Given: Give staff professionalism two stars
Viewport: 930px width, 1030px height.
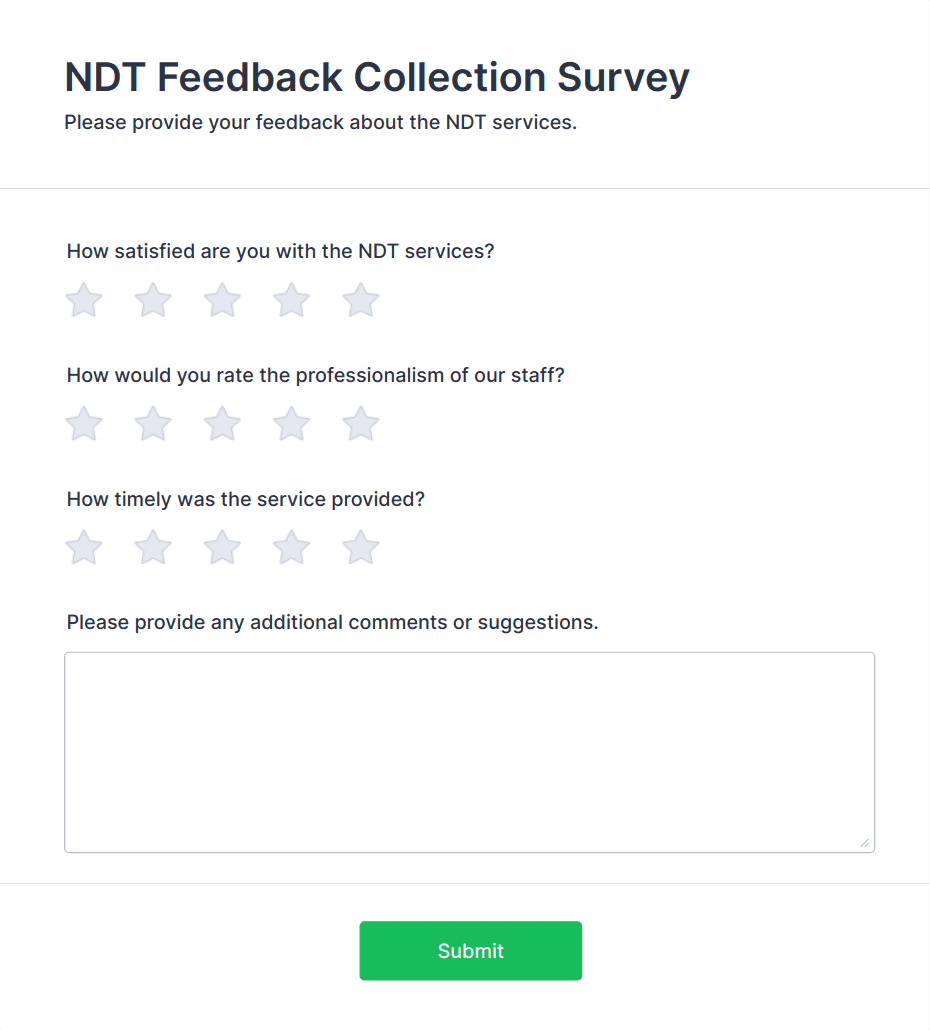Looking at the screenshot, I should [x=153, y=424].
